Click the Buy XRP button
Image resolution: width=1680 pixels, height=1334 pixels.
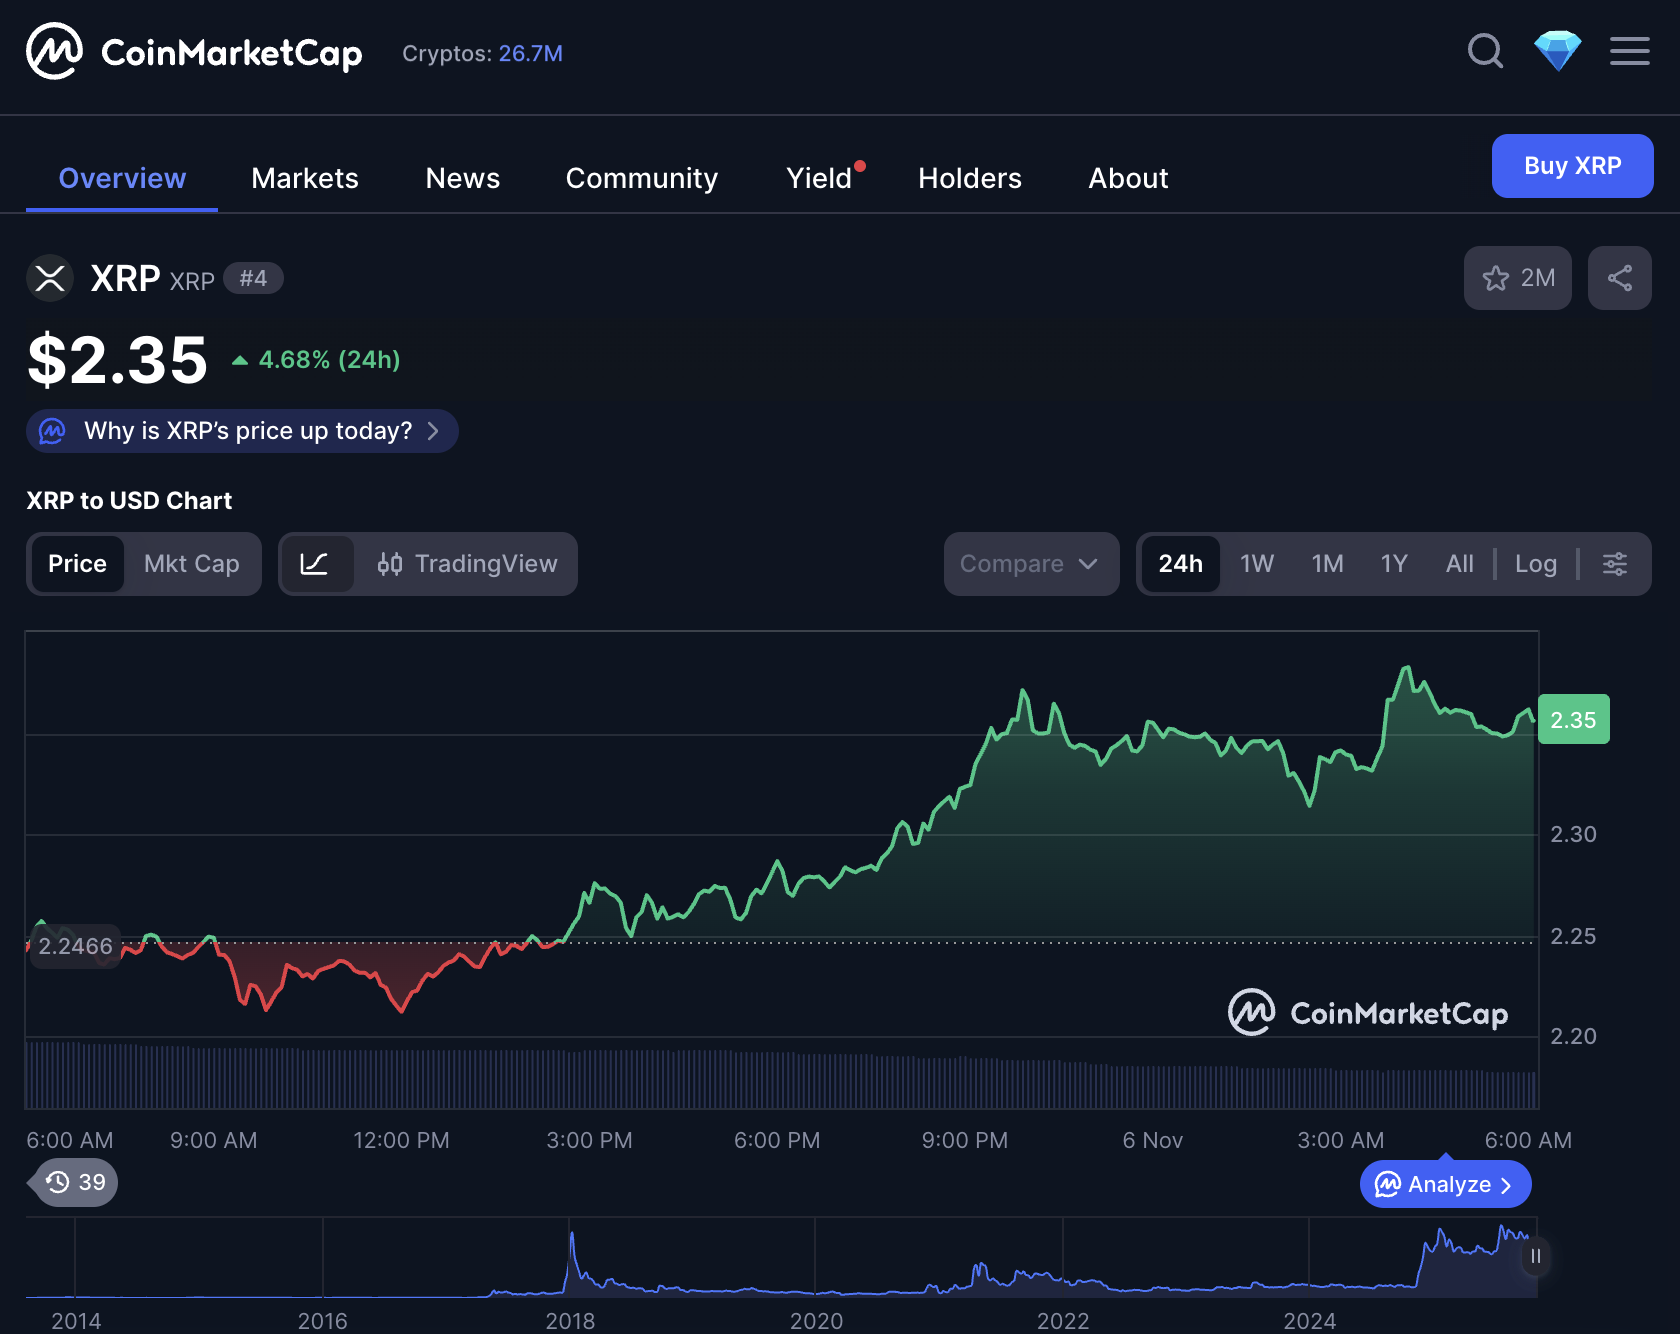(x=1572, y=166)
